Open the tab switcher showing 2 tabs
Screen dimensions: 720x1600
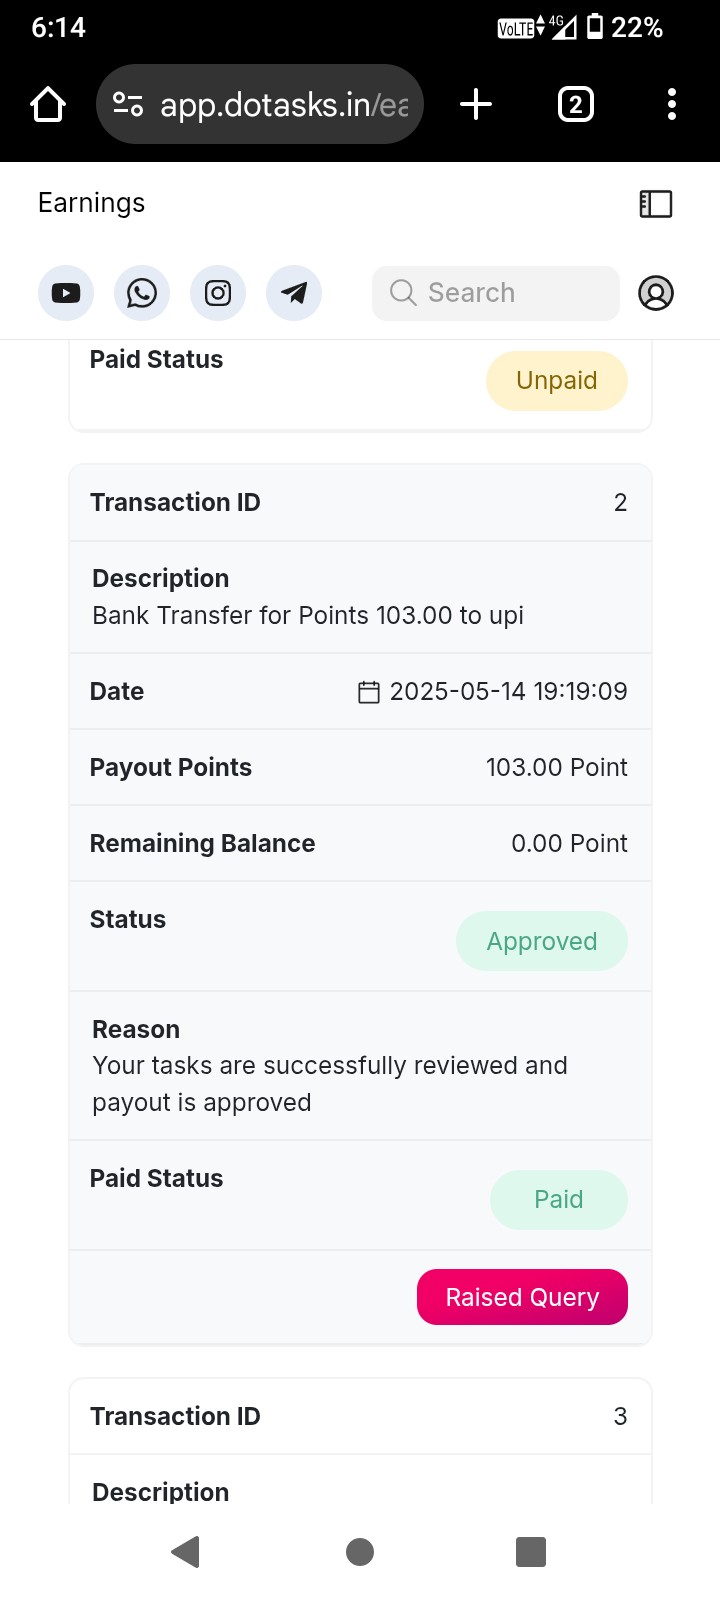(x=575, y=104)
